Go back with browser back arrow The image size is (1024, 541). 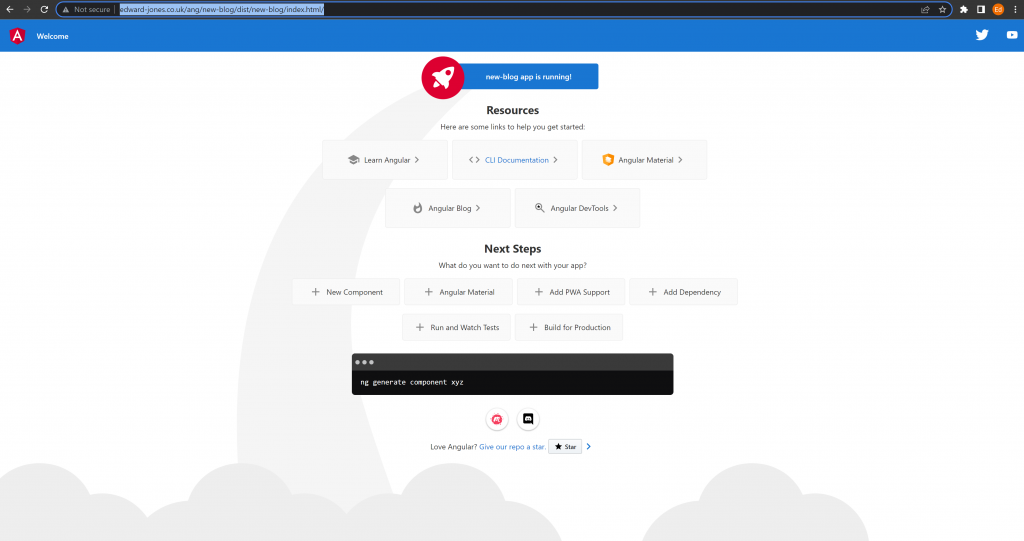click(10, 9)
